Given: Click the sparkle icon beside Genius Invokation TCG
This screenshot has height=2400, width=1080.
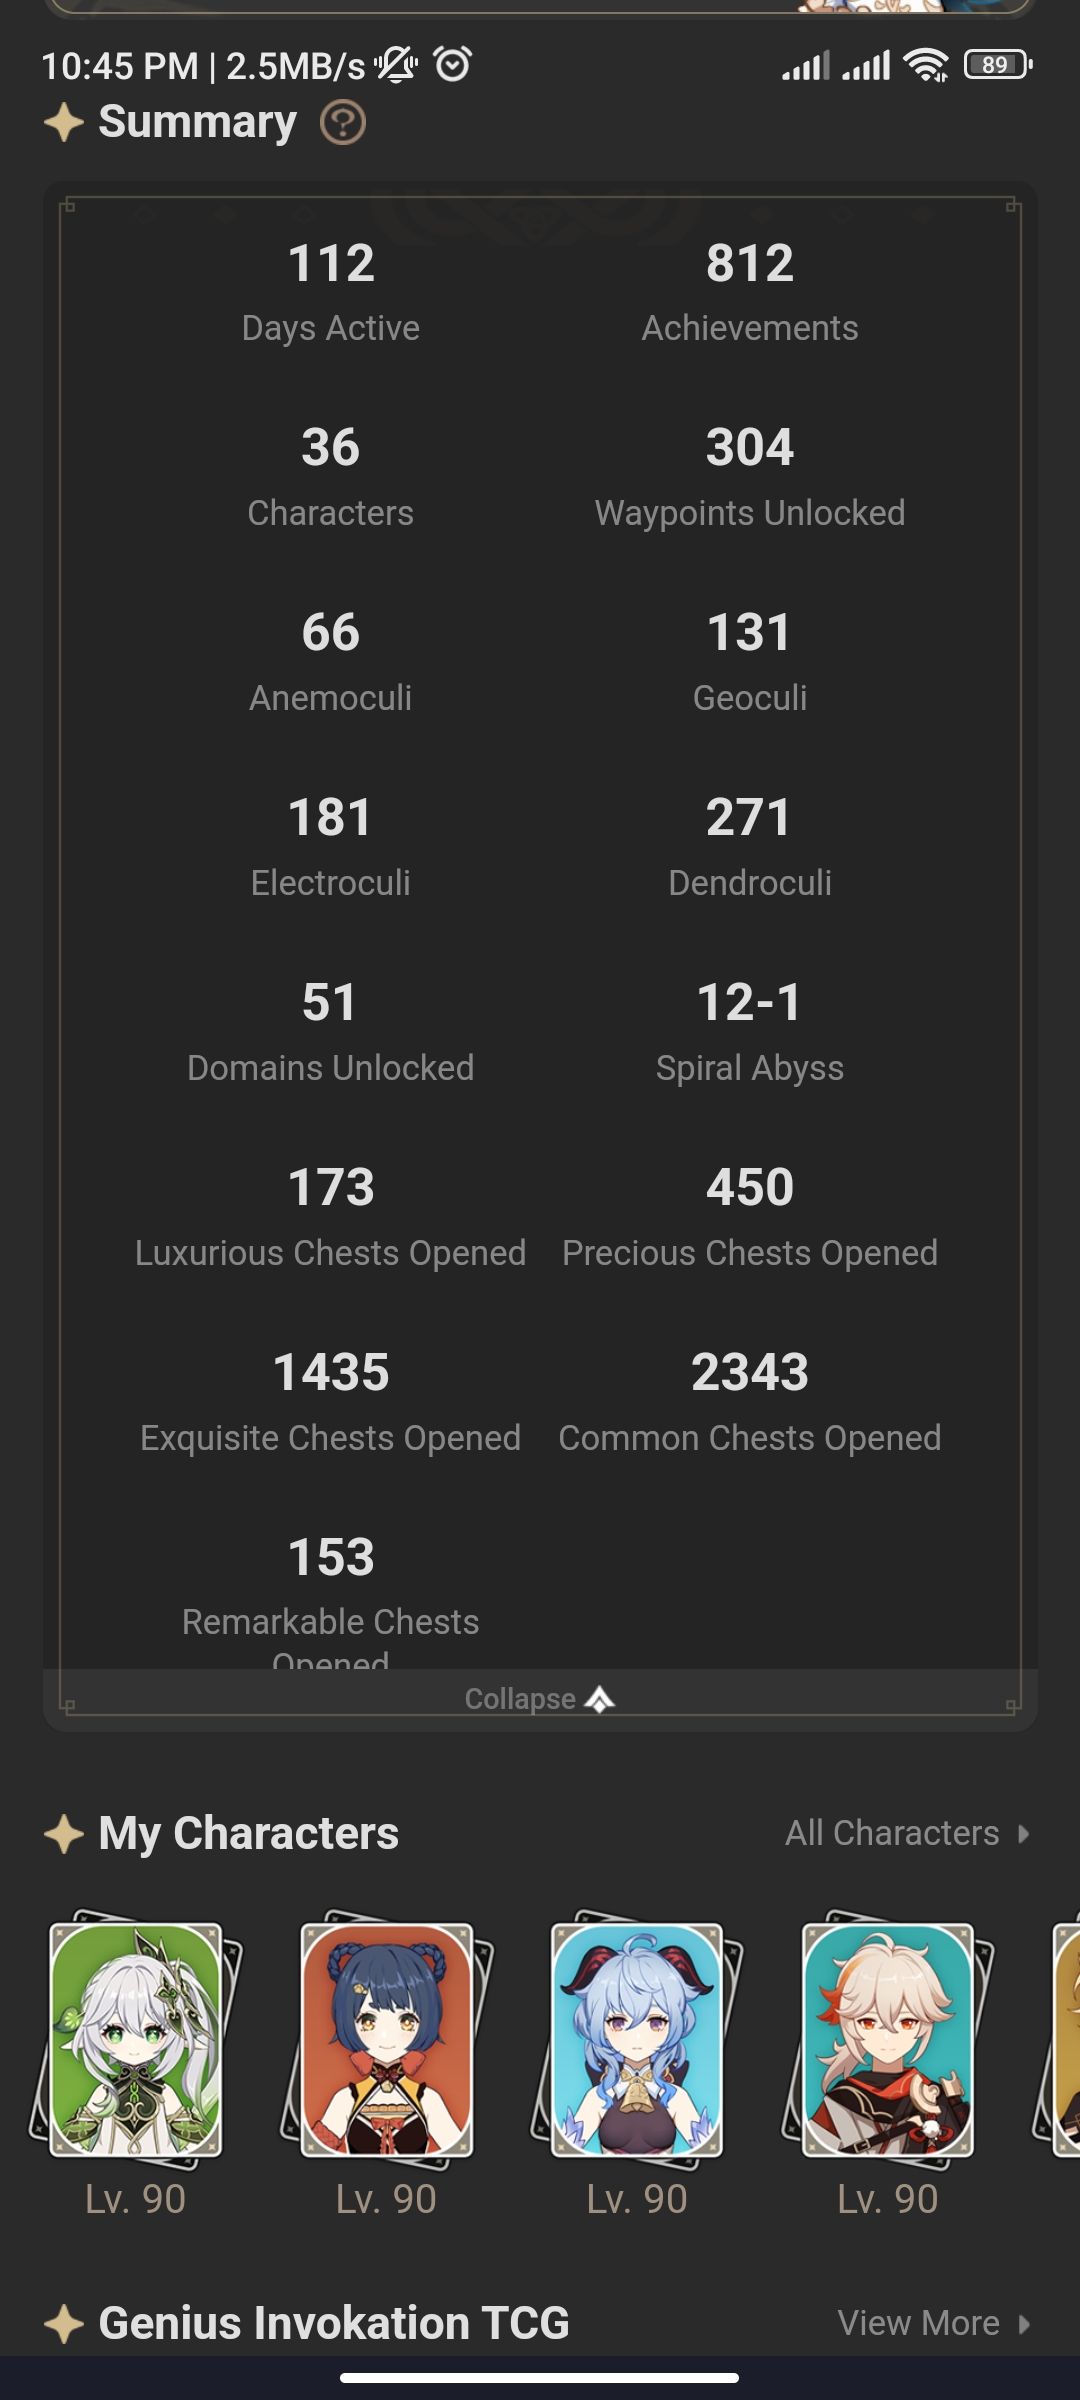Looking at the screenshot, I should [x=63, y=2323].
